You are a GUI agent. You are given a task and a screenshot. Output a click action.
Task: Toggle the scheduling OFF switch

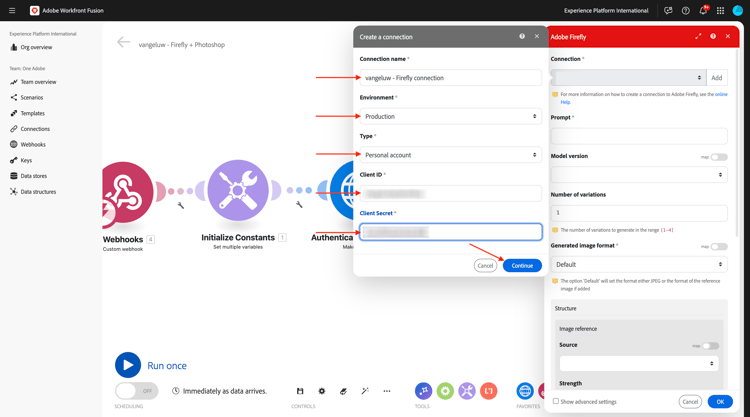click(x=136, y=391)
